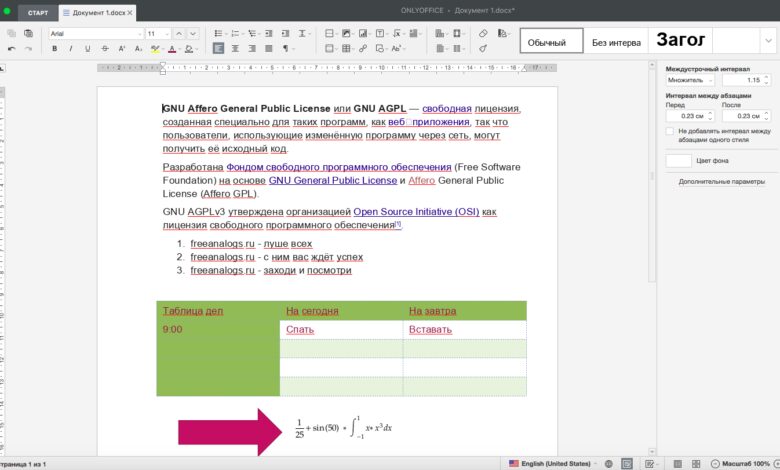
Task: Click the text highlight color button
Action: pos(155,49)
